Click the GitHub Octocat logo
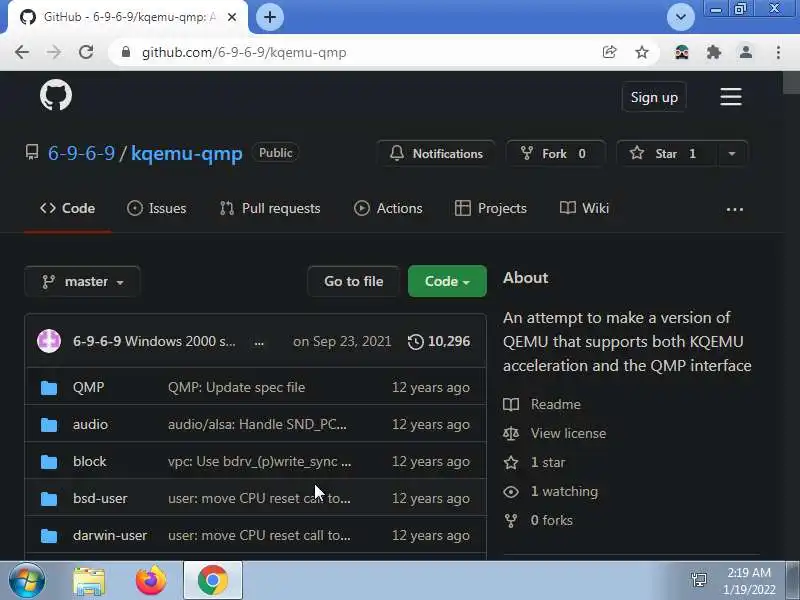 (x=56, y=95)
